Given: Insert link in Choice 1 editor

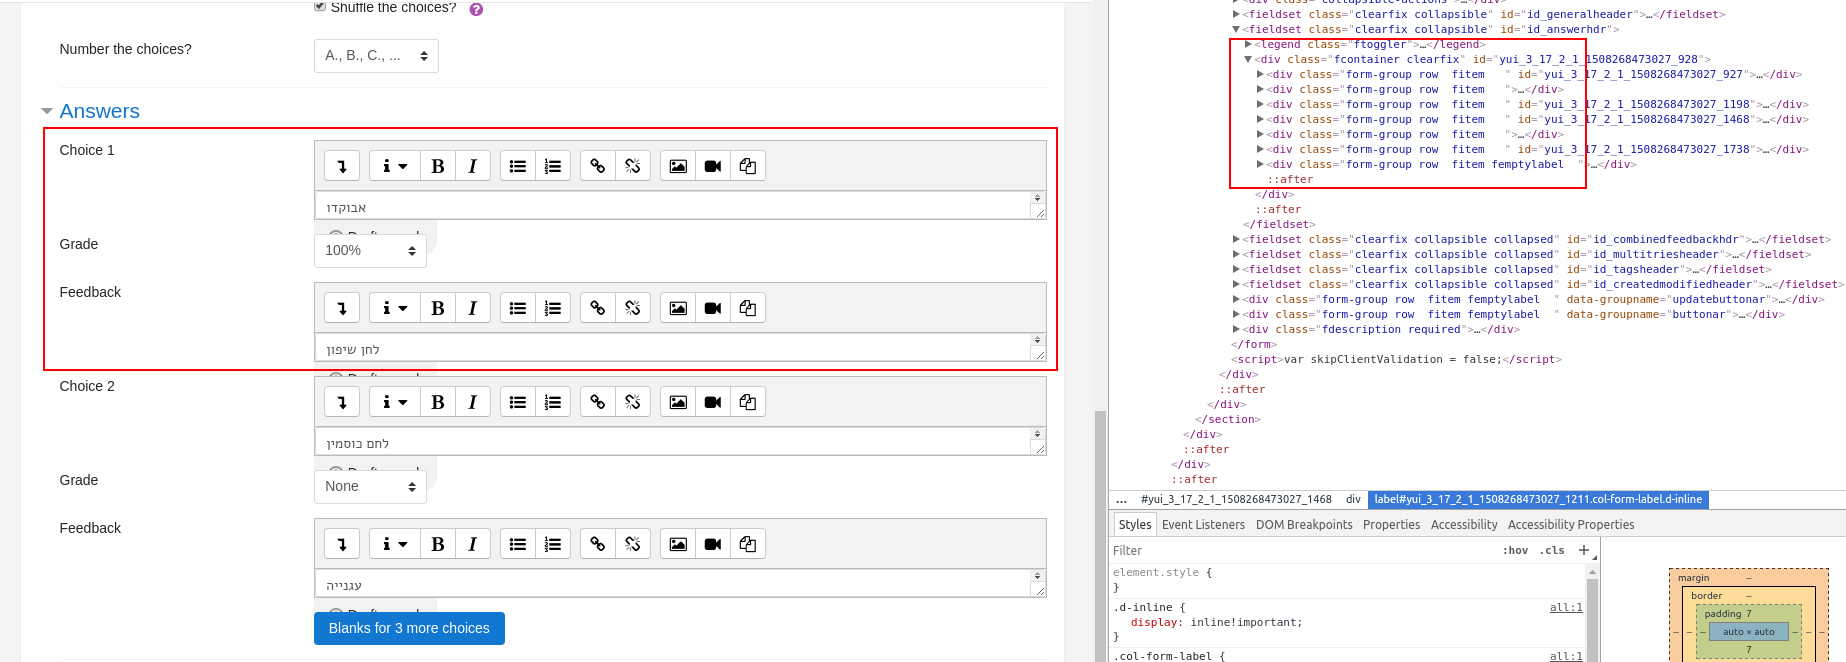Looking at the screenshot, I should [x=597, y=166].
